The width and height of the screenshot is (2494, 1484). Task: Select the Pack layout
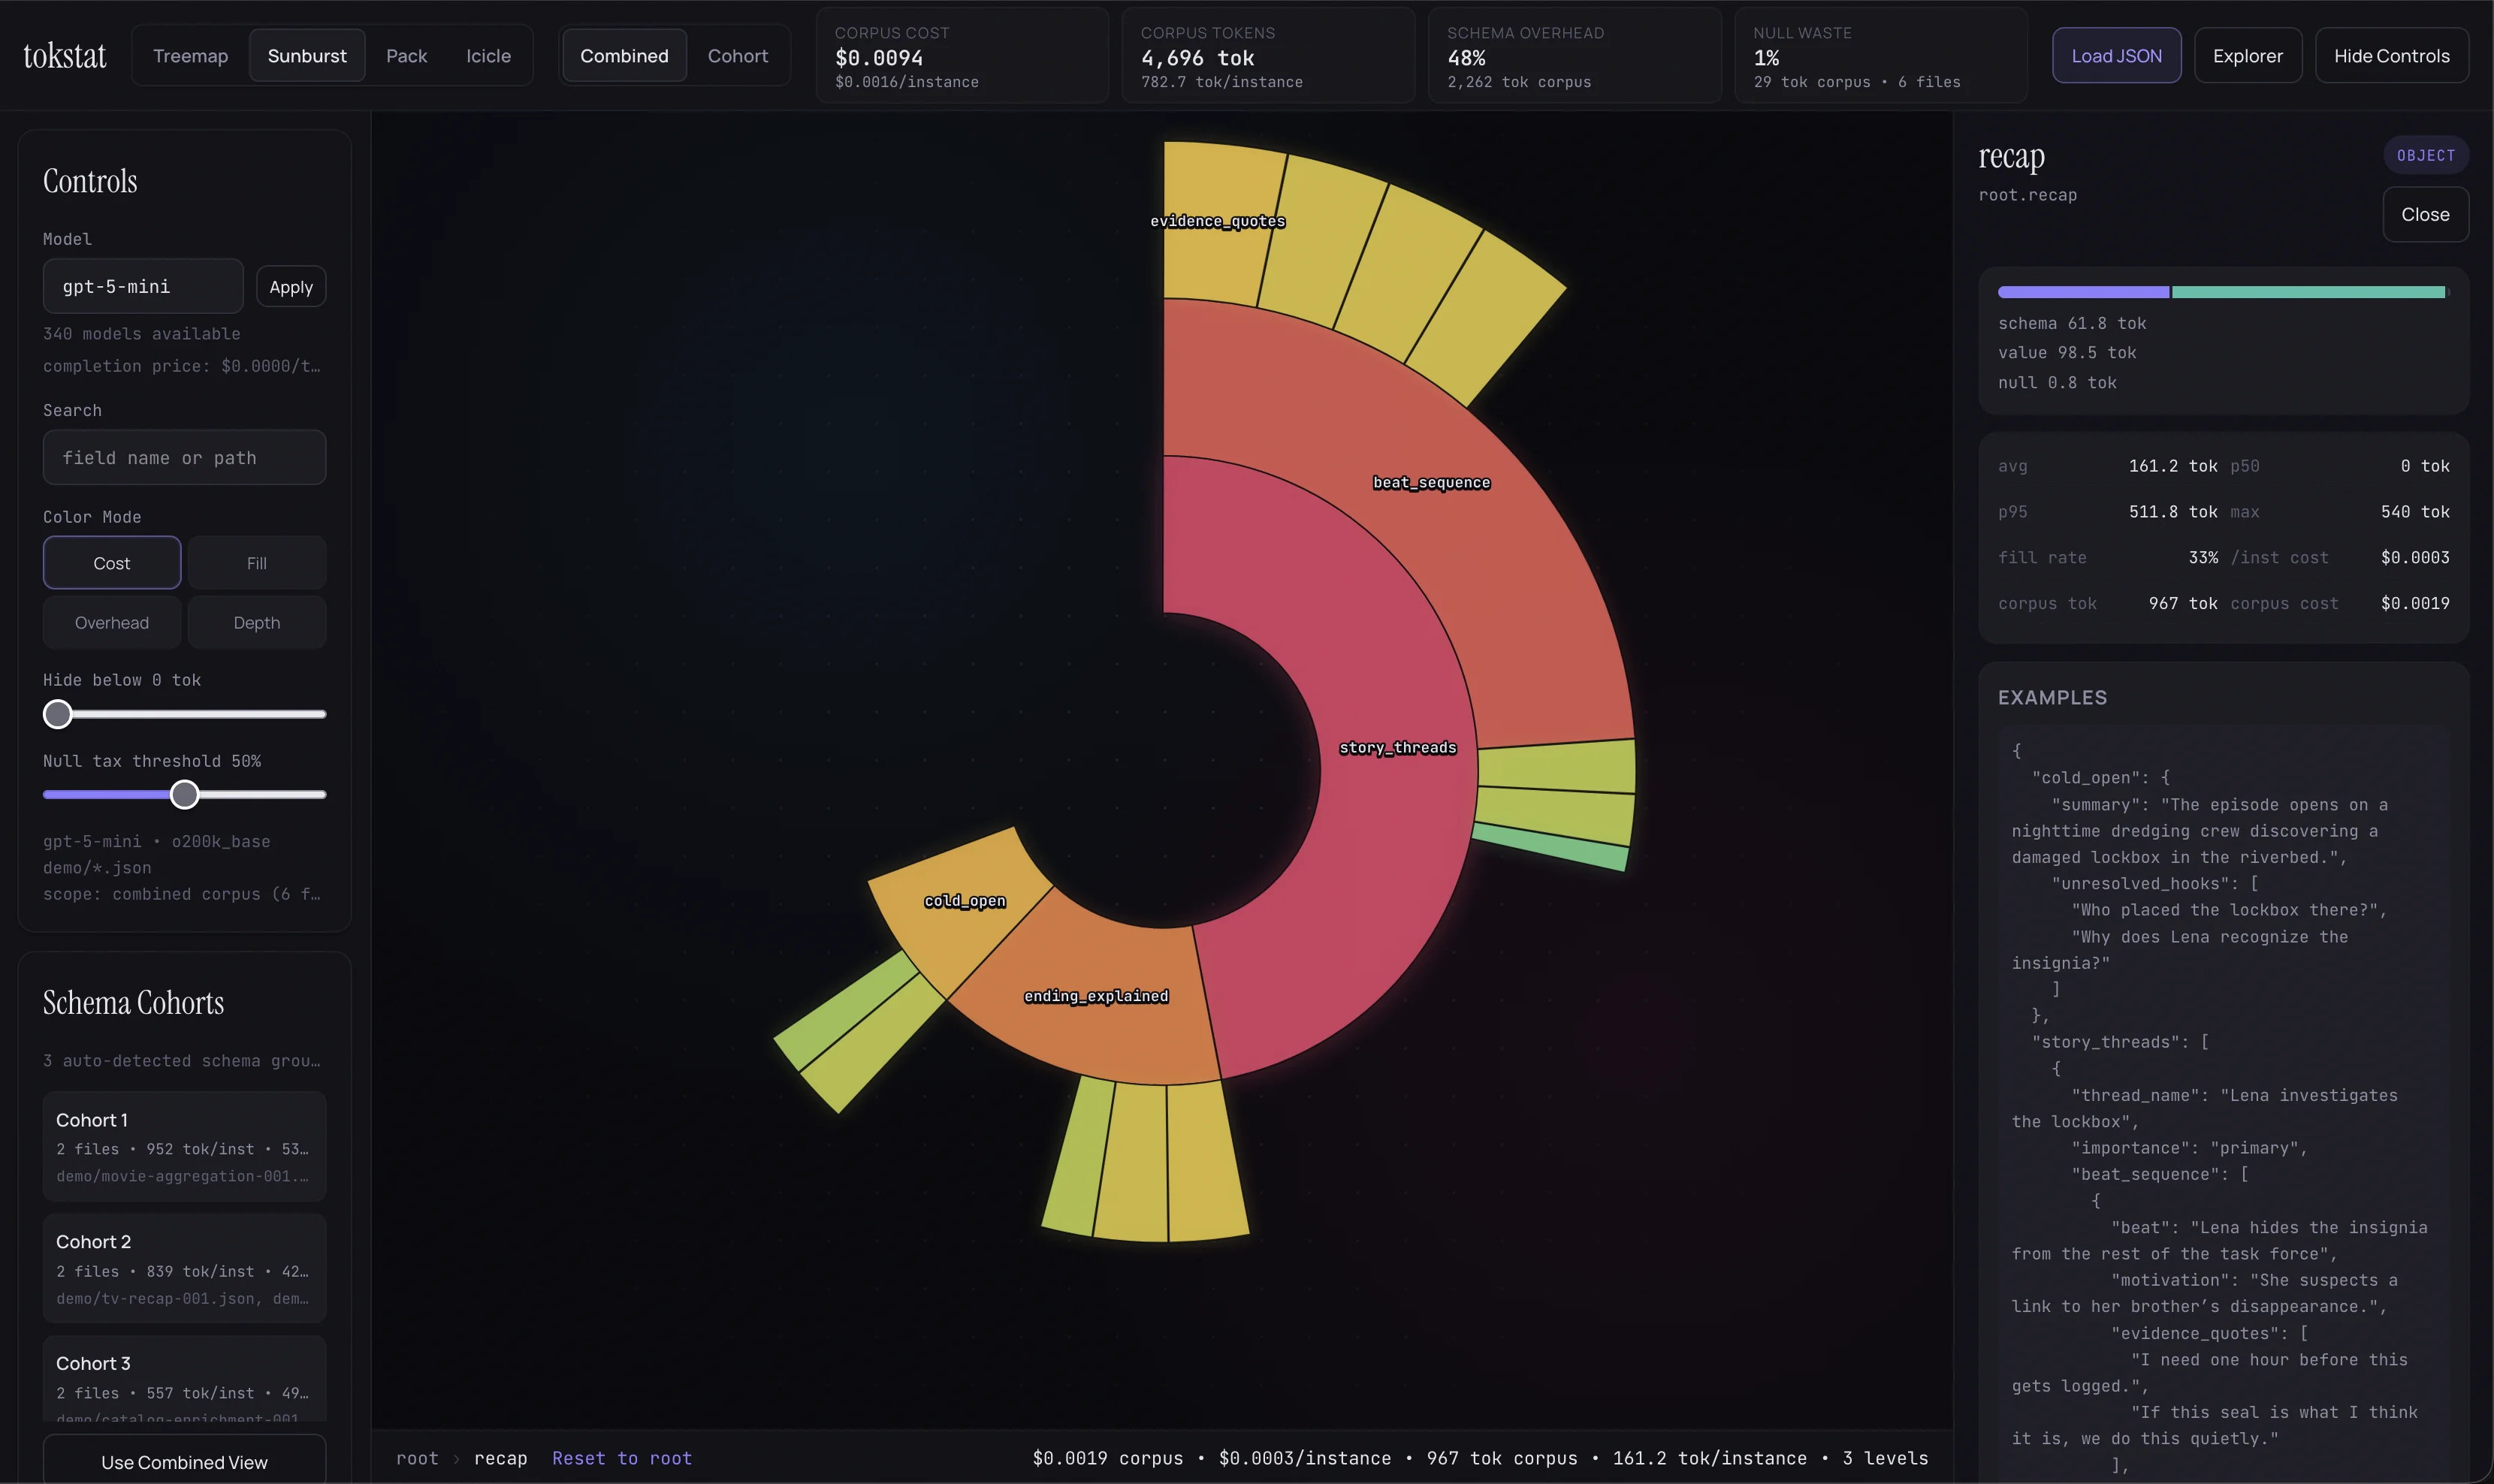coord(406,55)
